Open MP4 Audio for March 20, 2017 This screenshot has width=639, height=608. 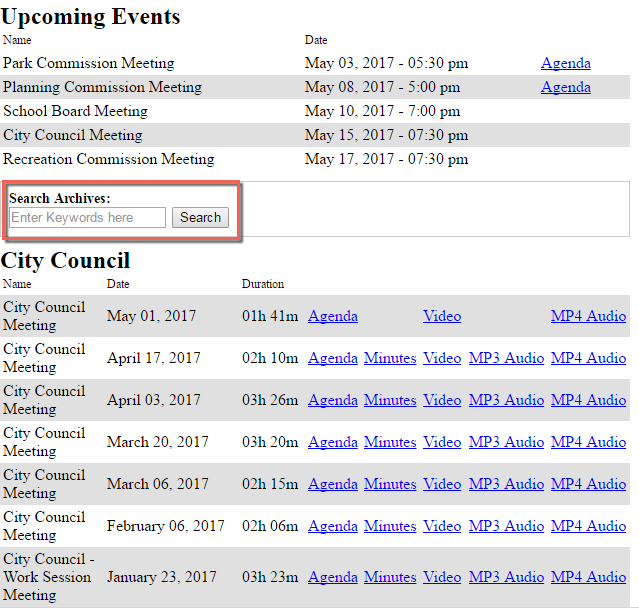pos(588,442)
